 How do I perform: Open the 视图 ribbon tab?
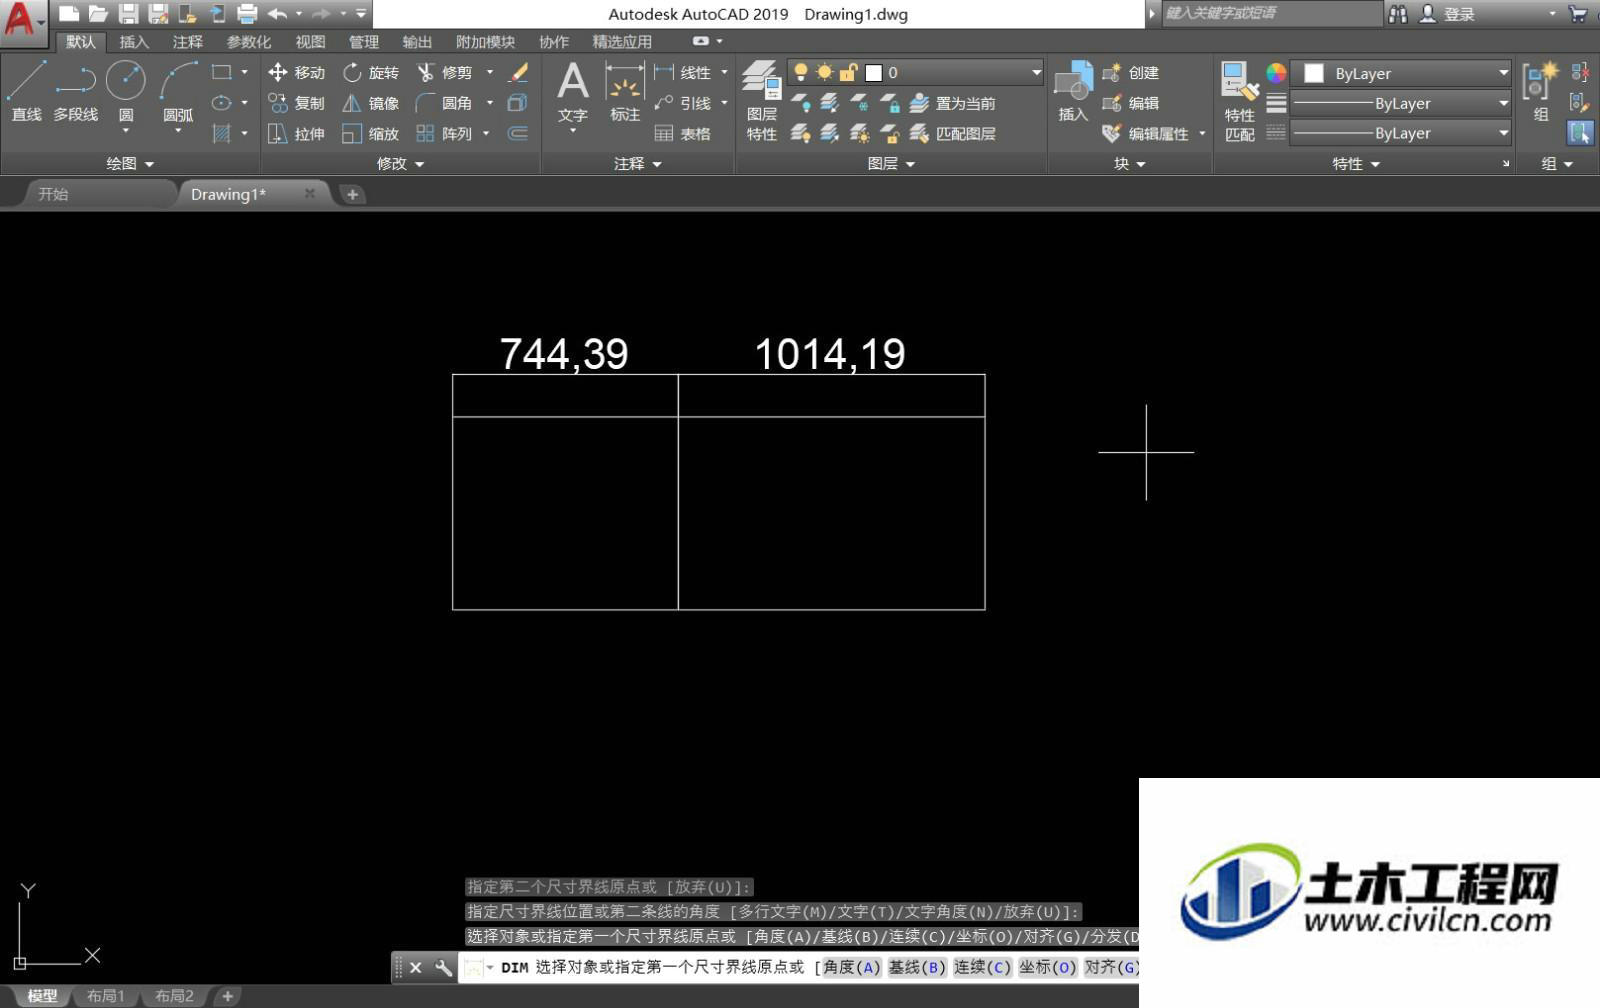310,42
